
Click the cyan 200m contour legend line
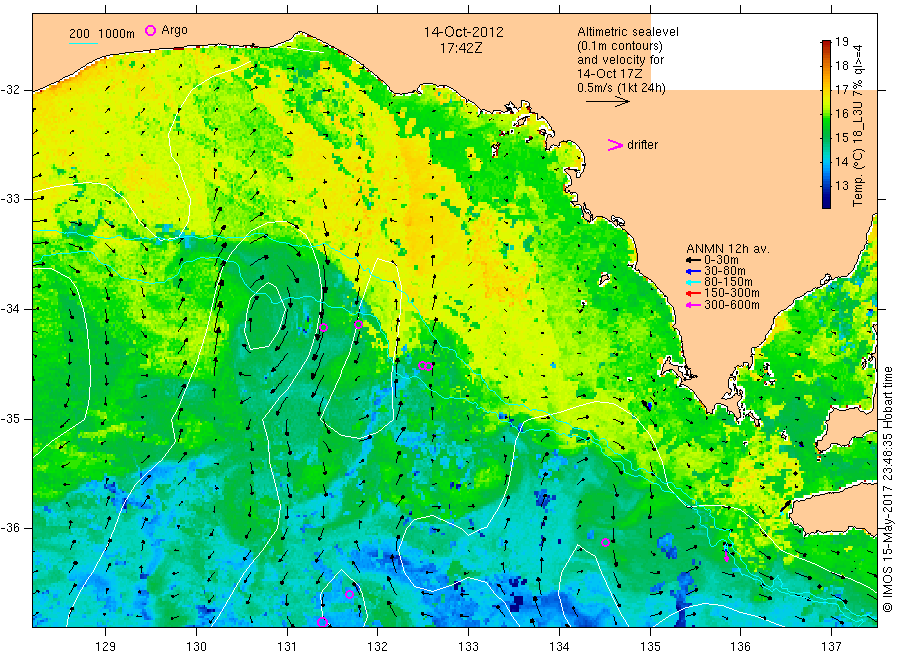83,42
